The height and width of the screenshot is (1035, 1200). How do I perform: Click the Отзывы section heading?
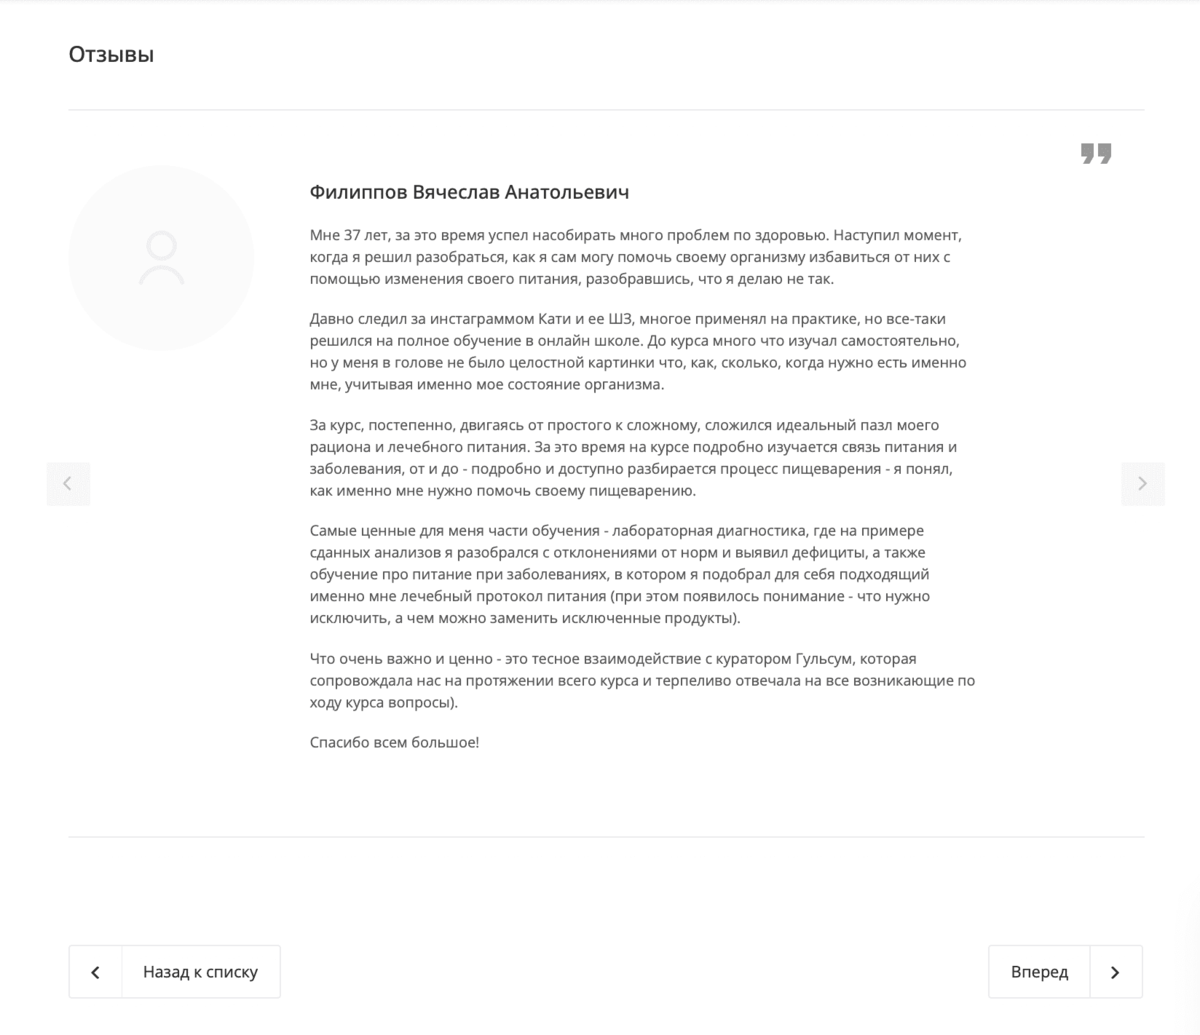pos(111,54)
